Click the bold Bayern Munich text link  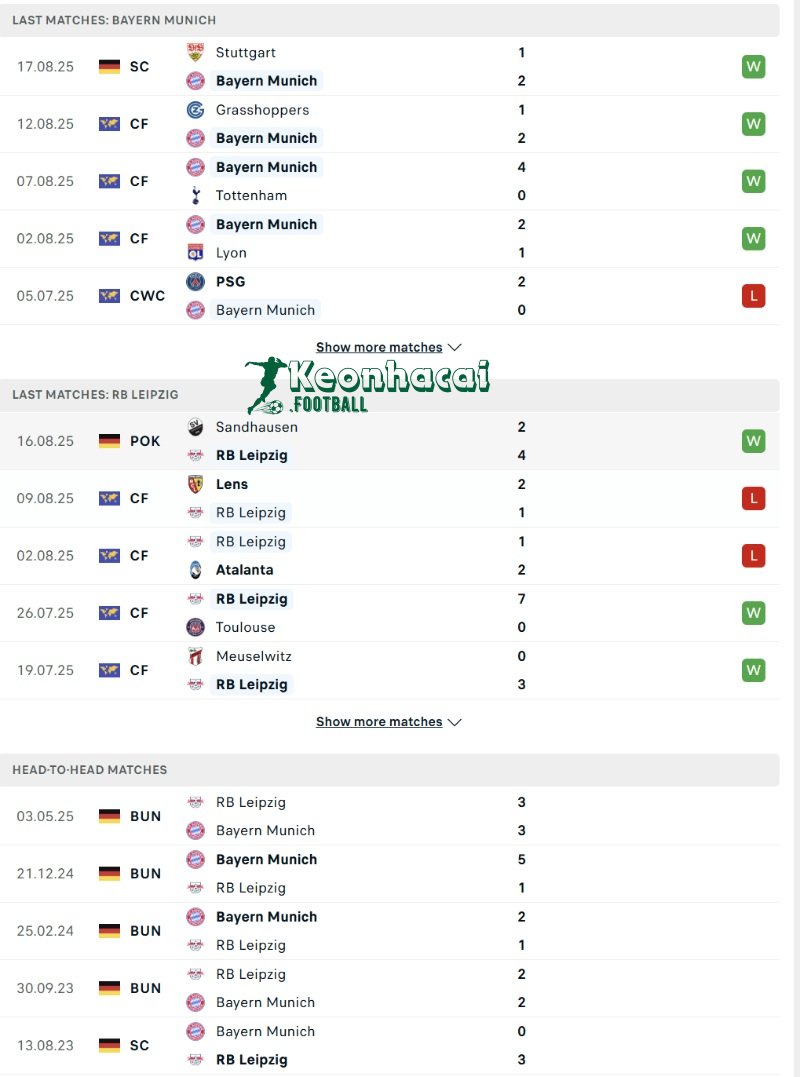(266, 80)
